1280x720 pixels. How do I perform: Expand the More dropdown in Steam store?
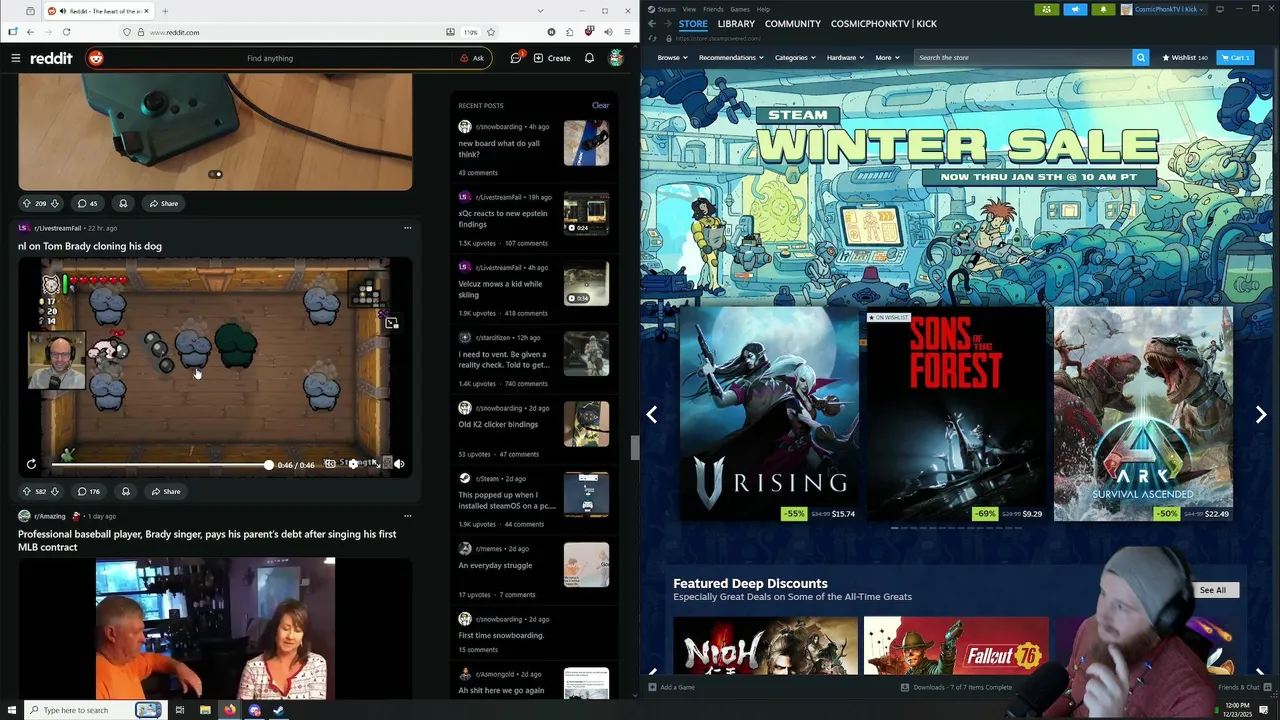click(x=887, y=57)
